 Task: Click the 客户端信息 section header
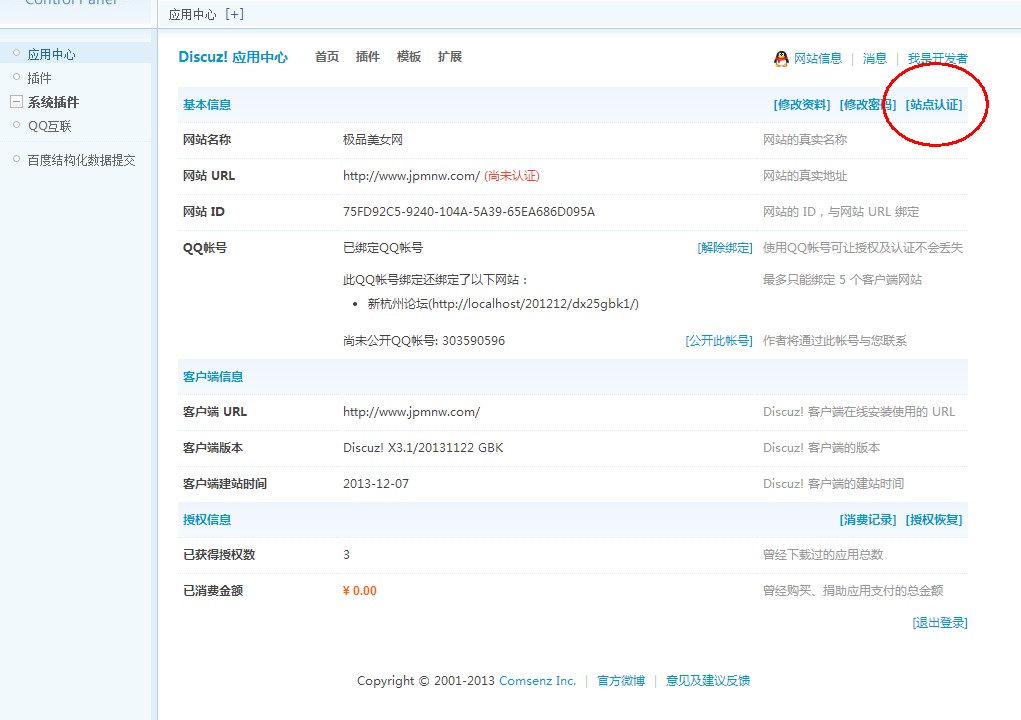tap(213, 377)
